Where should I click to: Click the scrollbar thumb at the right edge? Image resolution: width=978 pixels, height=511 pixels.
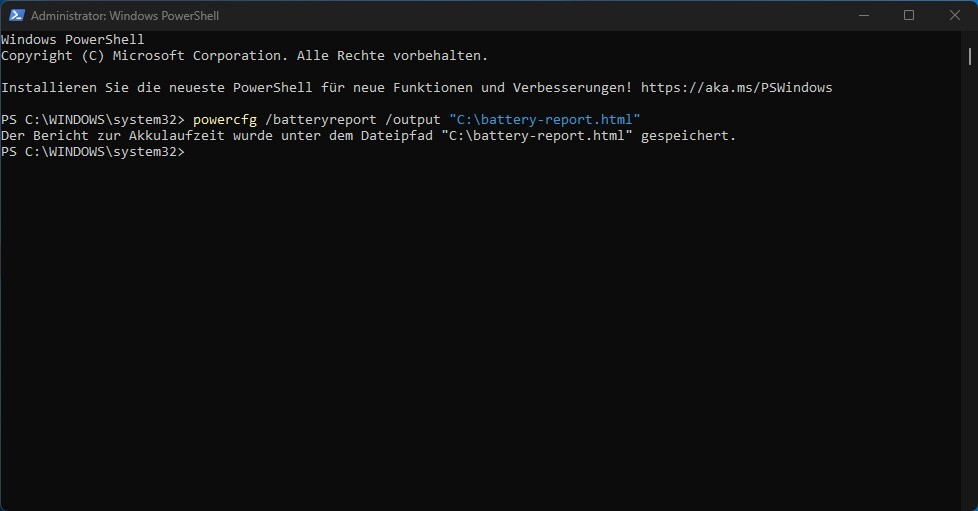969,56
